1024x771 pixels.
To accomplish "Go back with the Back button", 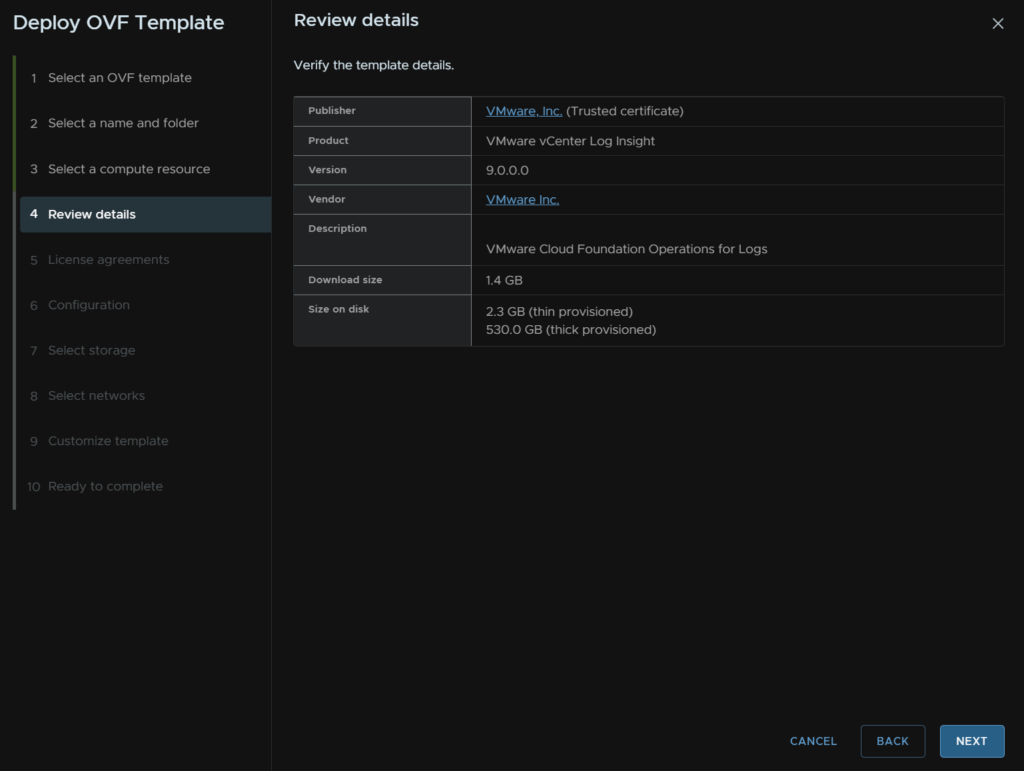I will (892, 741).
